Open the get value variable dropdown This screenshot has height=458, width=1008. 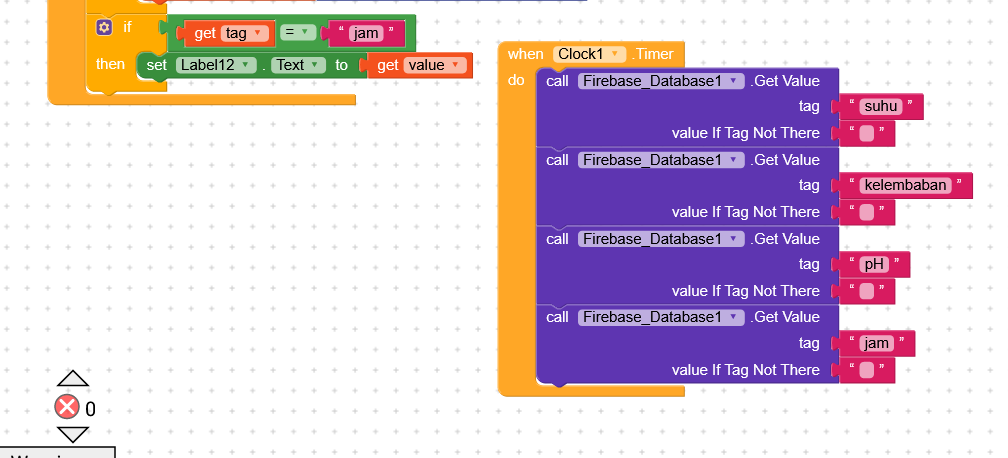[x=434, y=65]
